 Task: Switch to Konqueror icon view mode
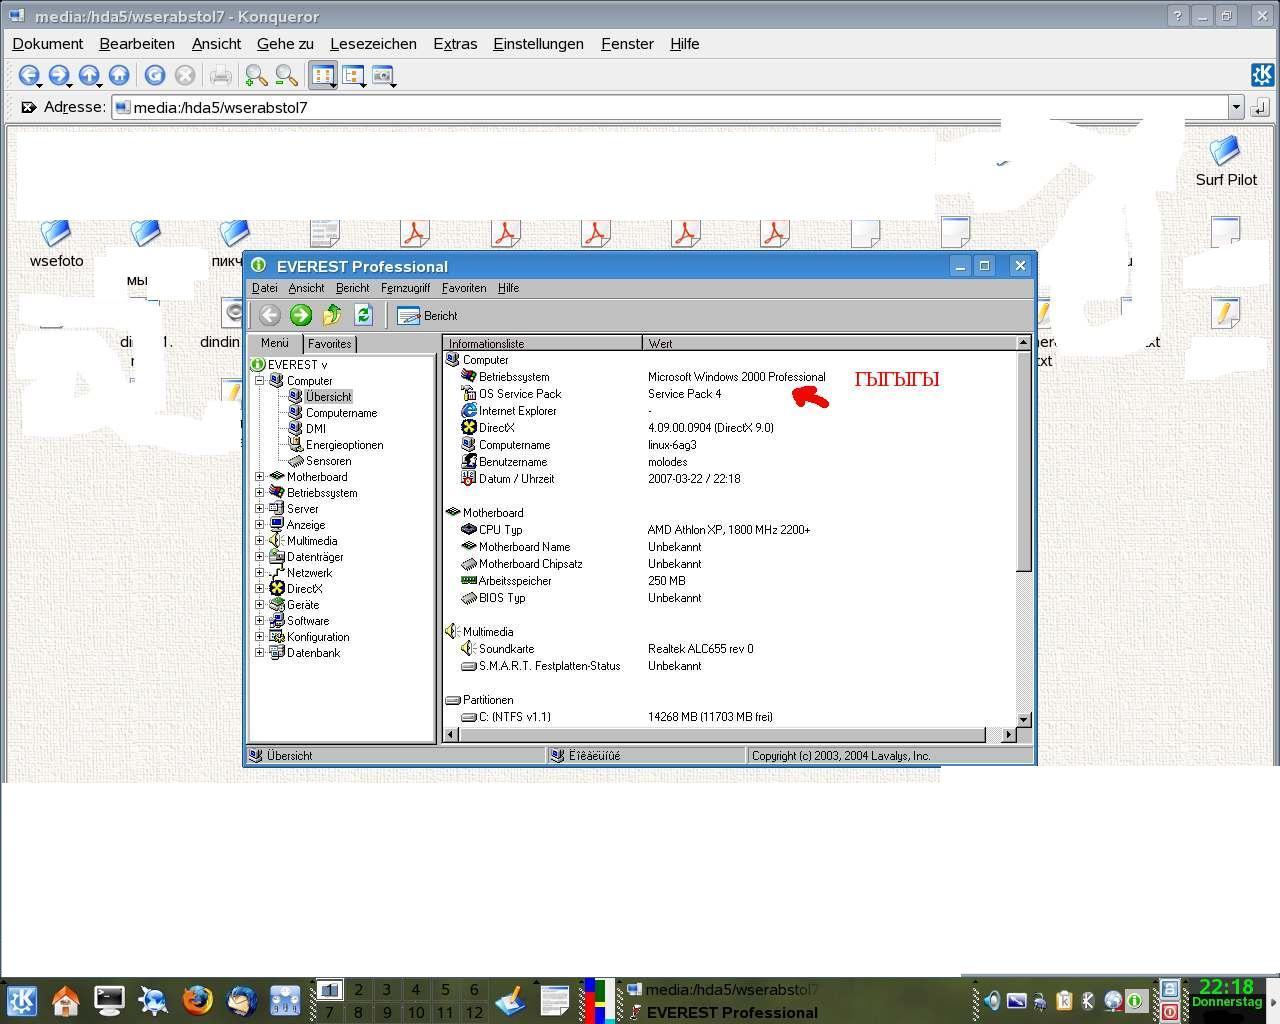pyautogui.click(x=323, y=75)
